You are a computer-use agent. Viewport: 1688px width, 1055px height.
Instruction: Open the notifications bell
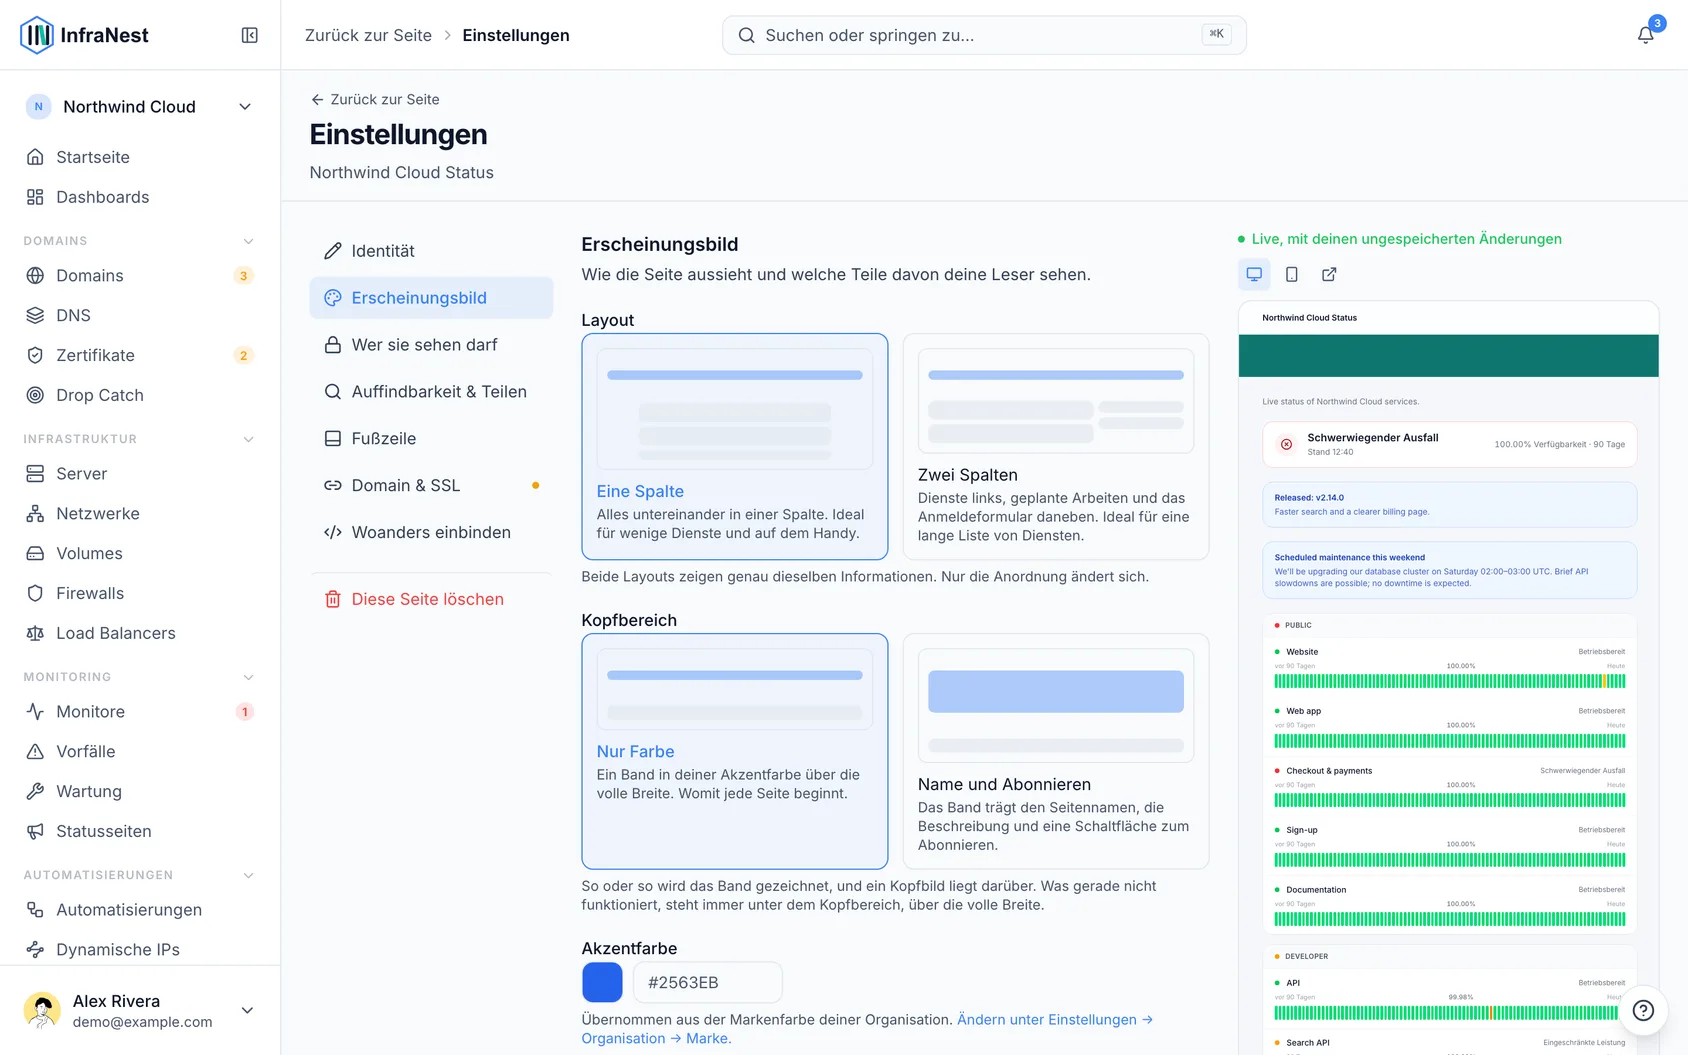point(1645,35)
